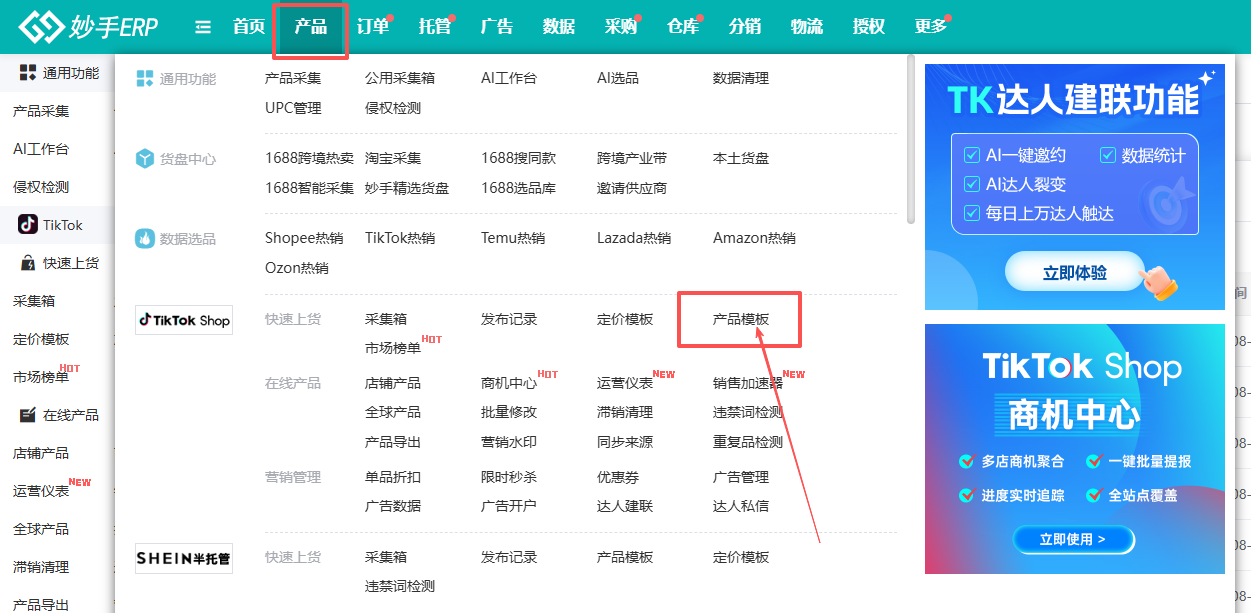This screenshot has width=1251, height=613.
Task: Open 淘宝采集 link
Action: 393,158
